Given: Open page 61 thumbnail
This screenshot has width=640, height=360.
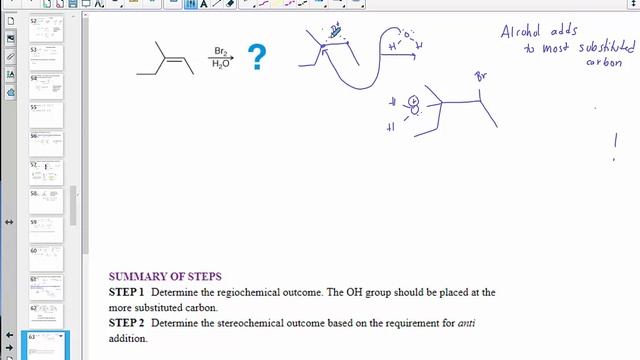Looking at the screenshot, I should [x=46, y=287].
